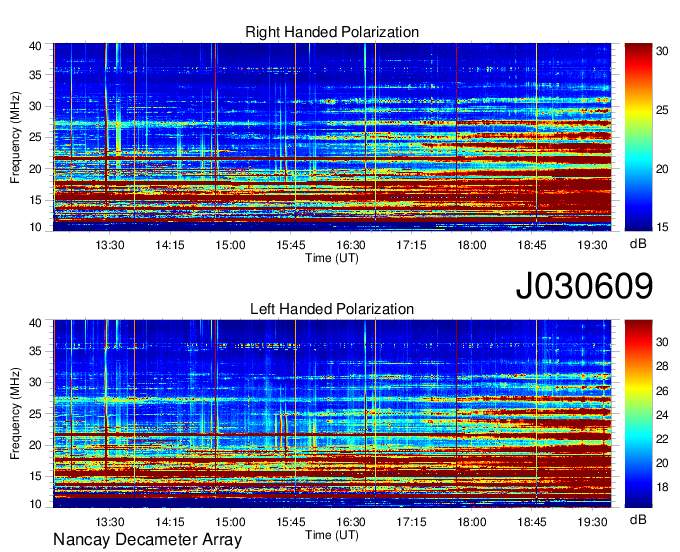Click the 18 value on left-handed colorbar
This screenshot has width=680, height=552.
click(662, 487)
